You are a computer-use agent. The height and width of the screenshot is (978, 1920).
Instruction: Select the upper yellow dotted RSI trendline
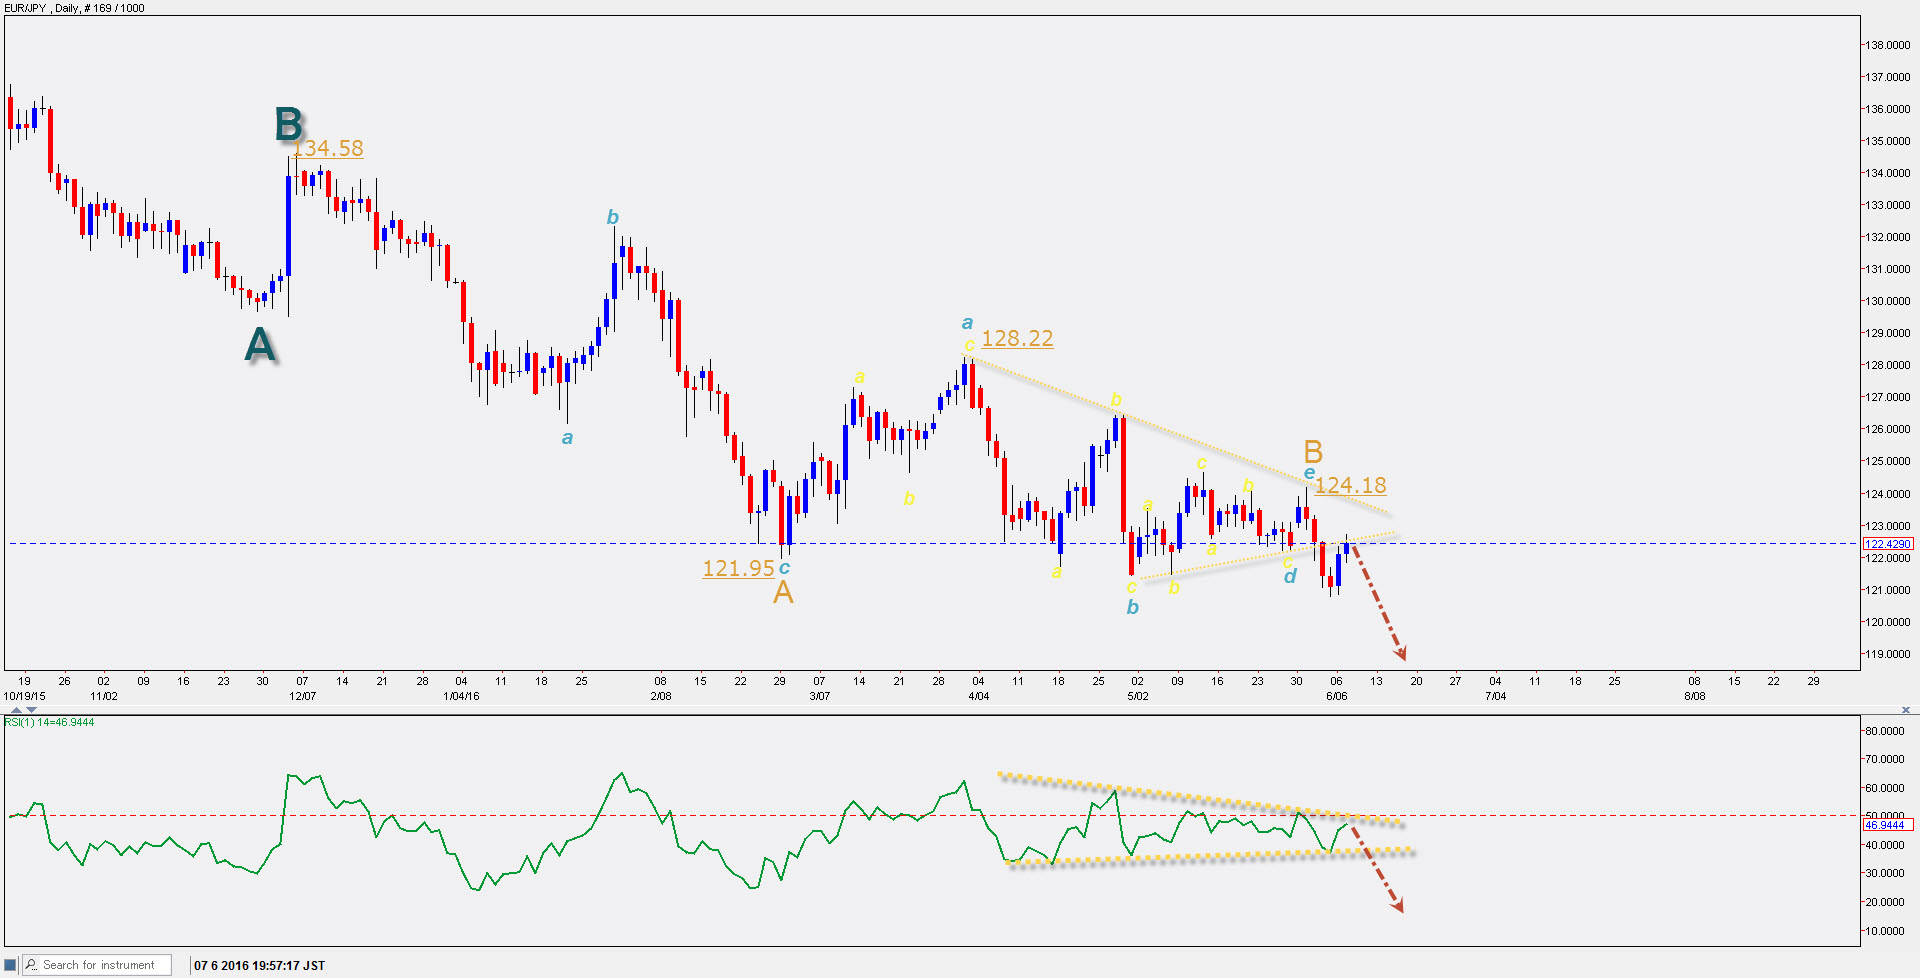1200,799
